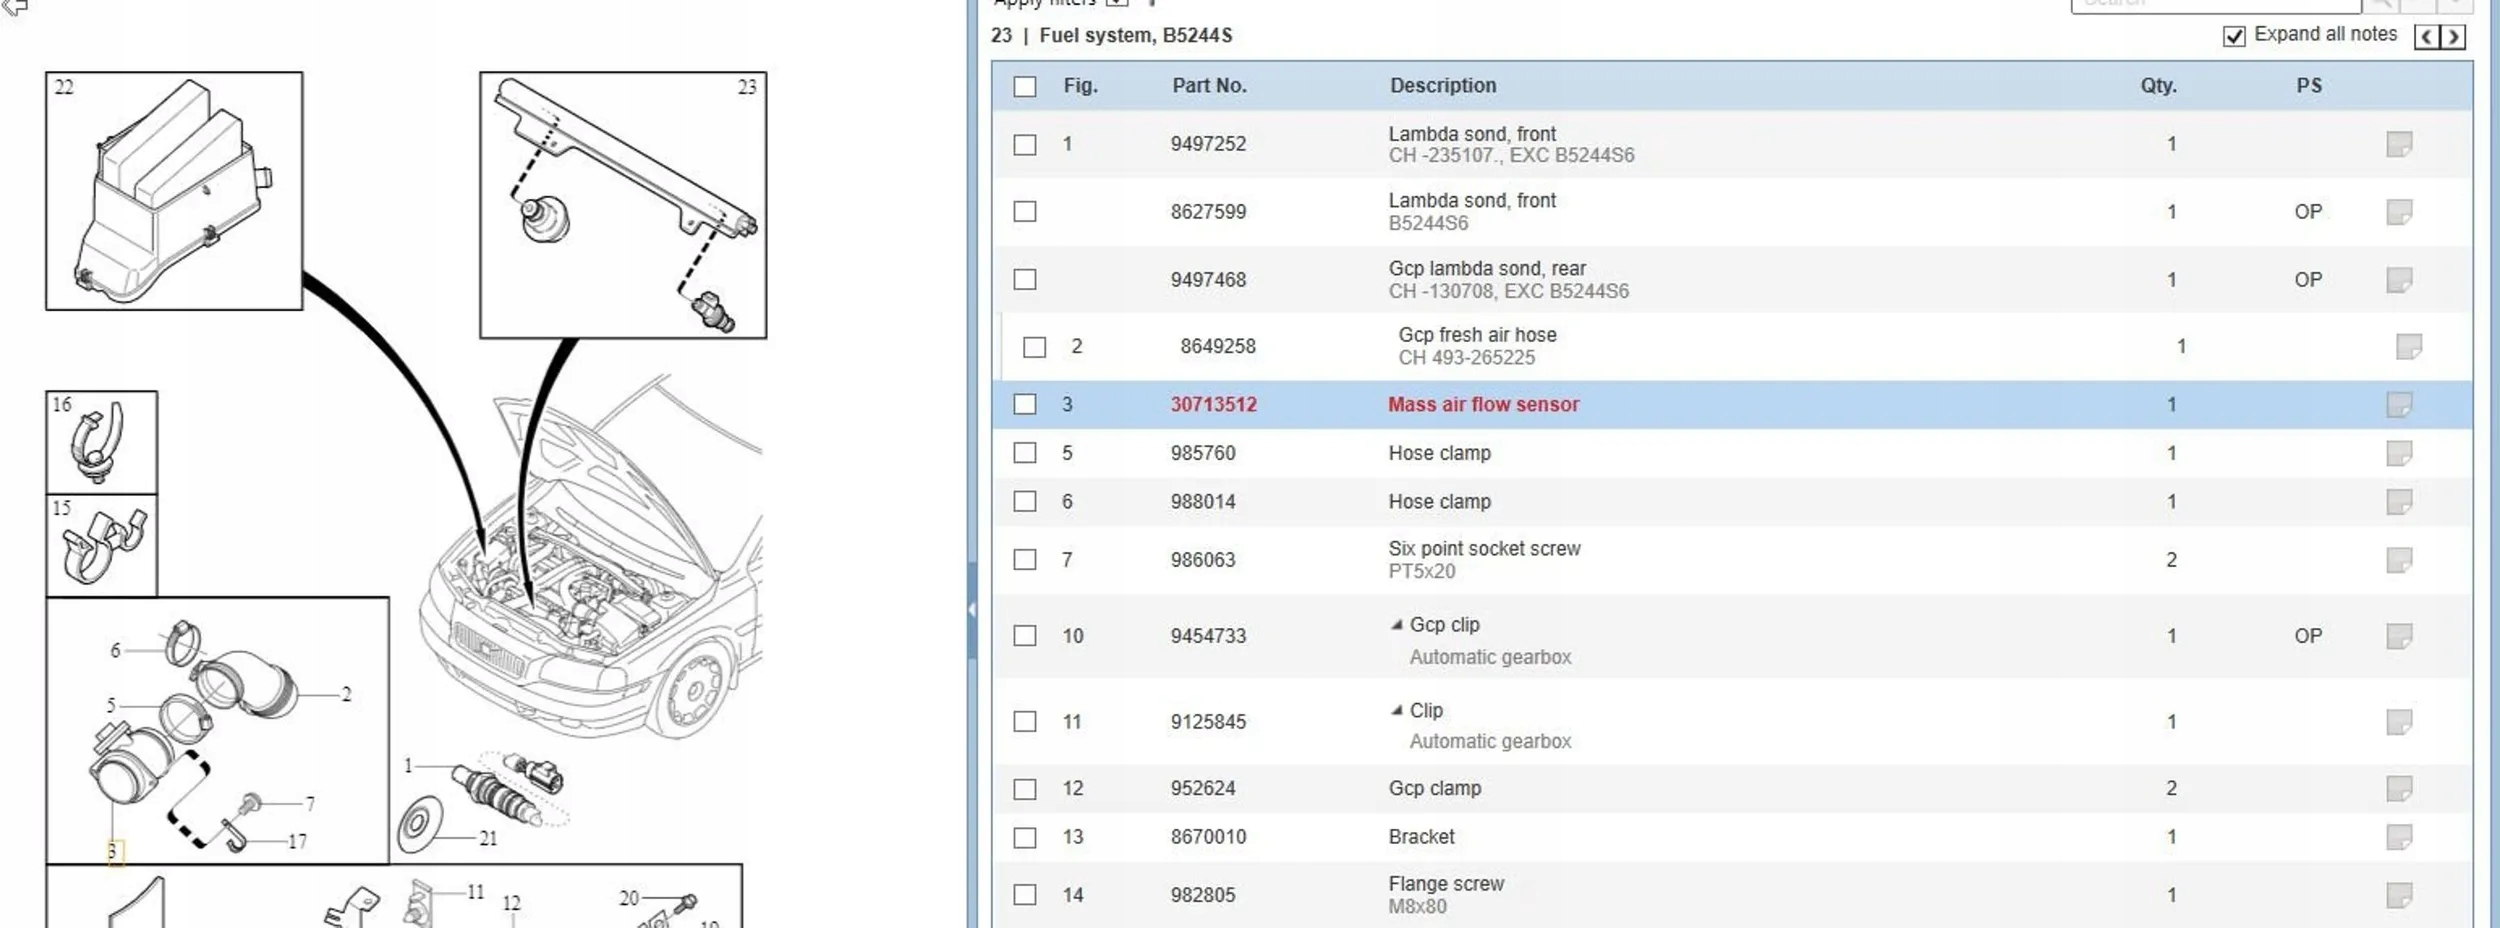Screen dimensions: 2500x928
Task: Open note icon for Bracket 8670010
Action: click(2398, 837)
